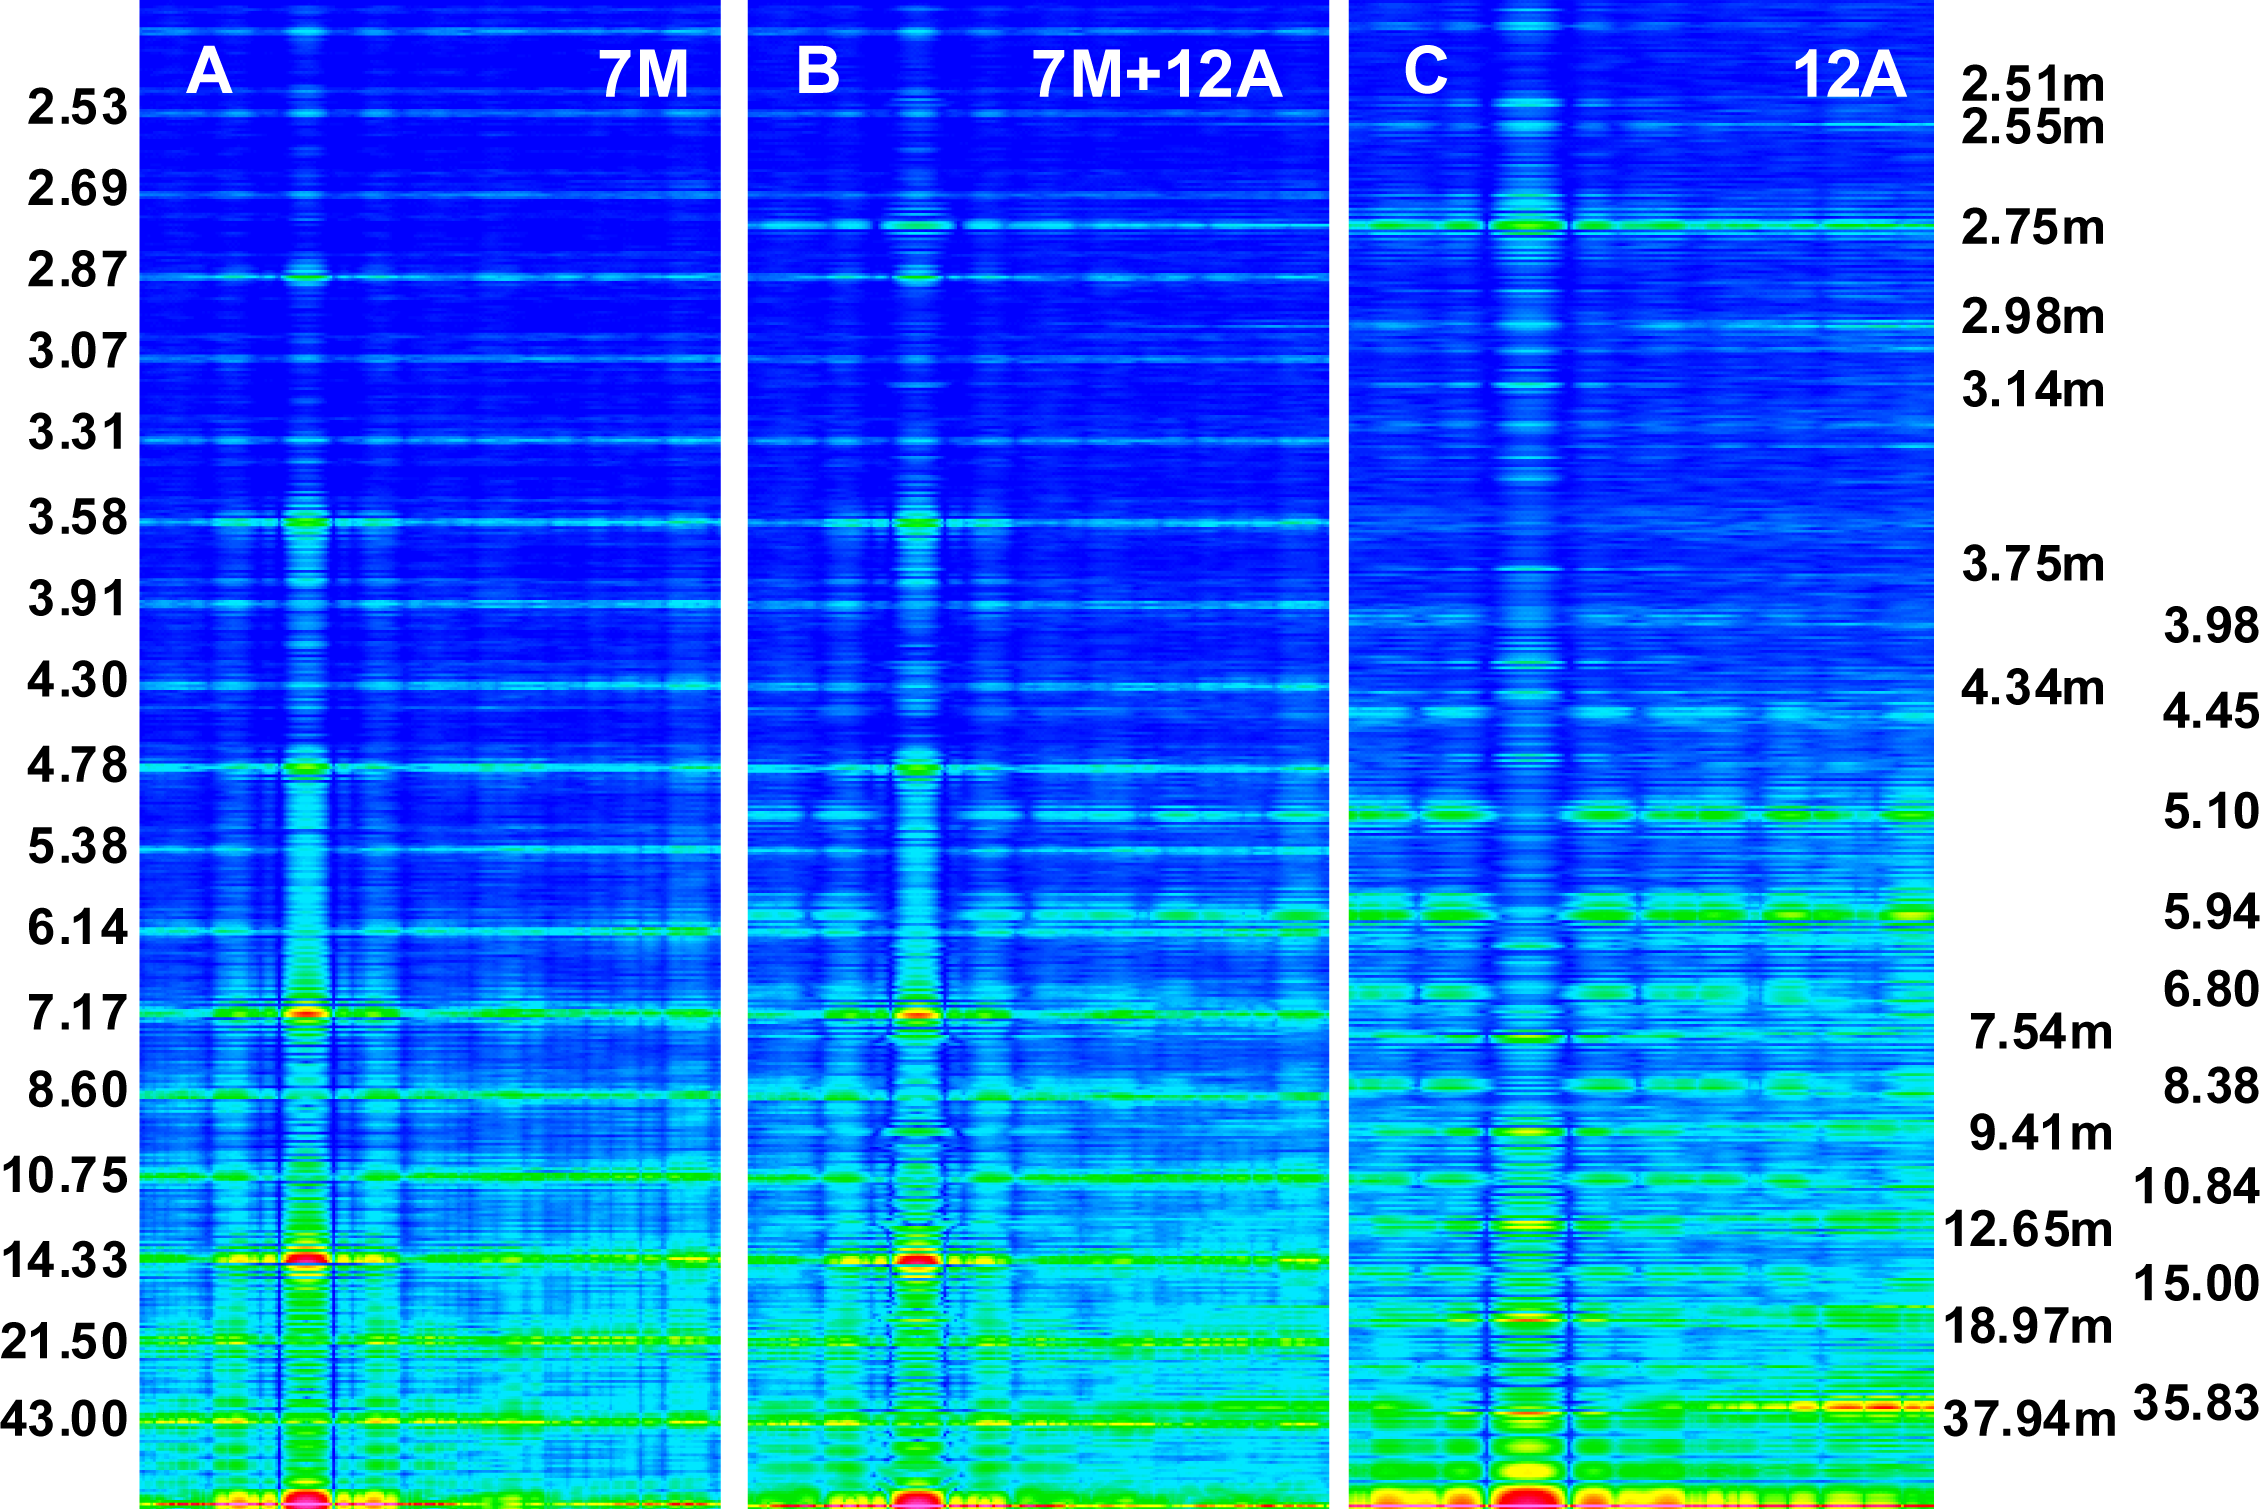Screen dimensions: 2260x1509
Task: Click the 5.94 far-right label
Action: 2211,912
